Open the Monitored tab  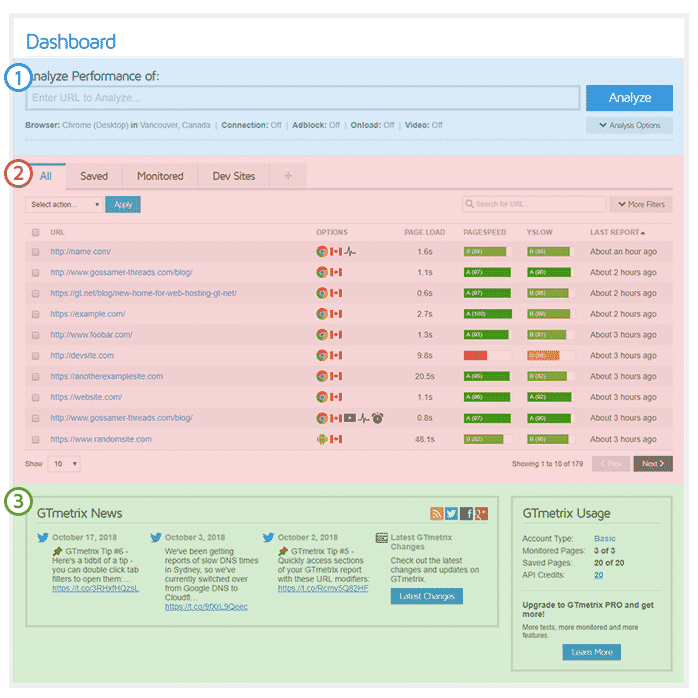click(x=160, y=176)
